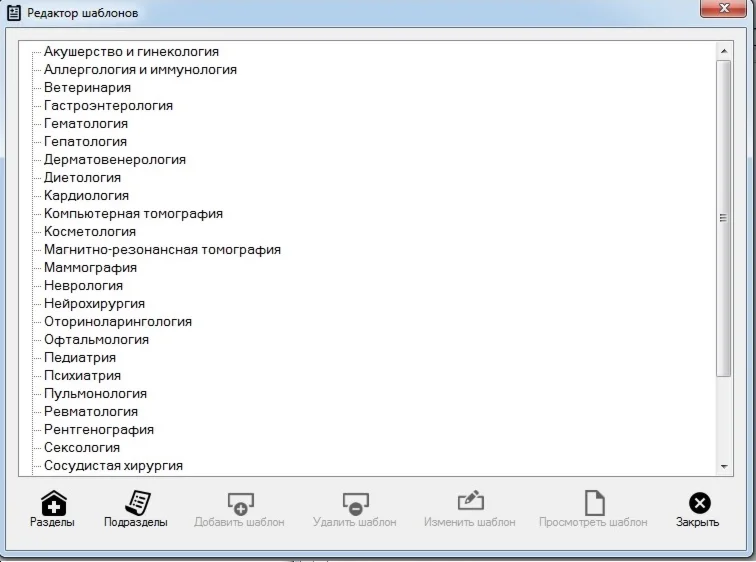Viewport: 756px width, 562px height.
Task: Select Компьютерная томография in the list
Action: [x=133, y=214]
